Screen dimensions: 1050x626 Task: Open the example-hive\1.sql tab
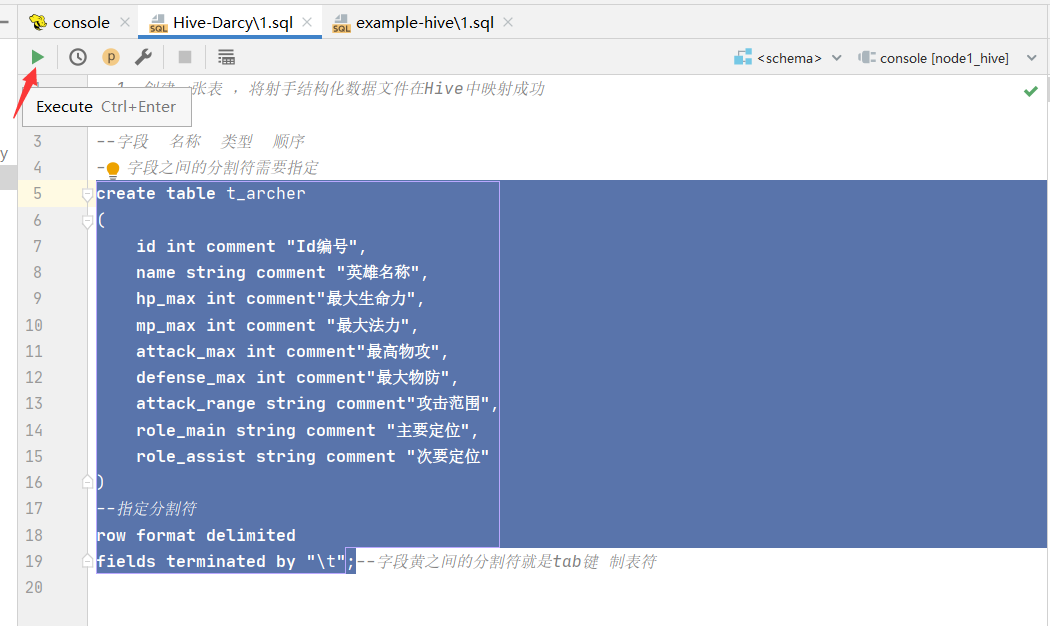[425, 23]
